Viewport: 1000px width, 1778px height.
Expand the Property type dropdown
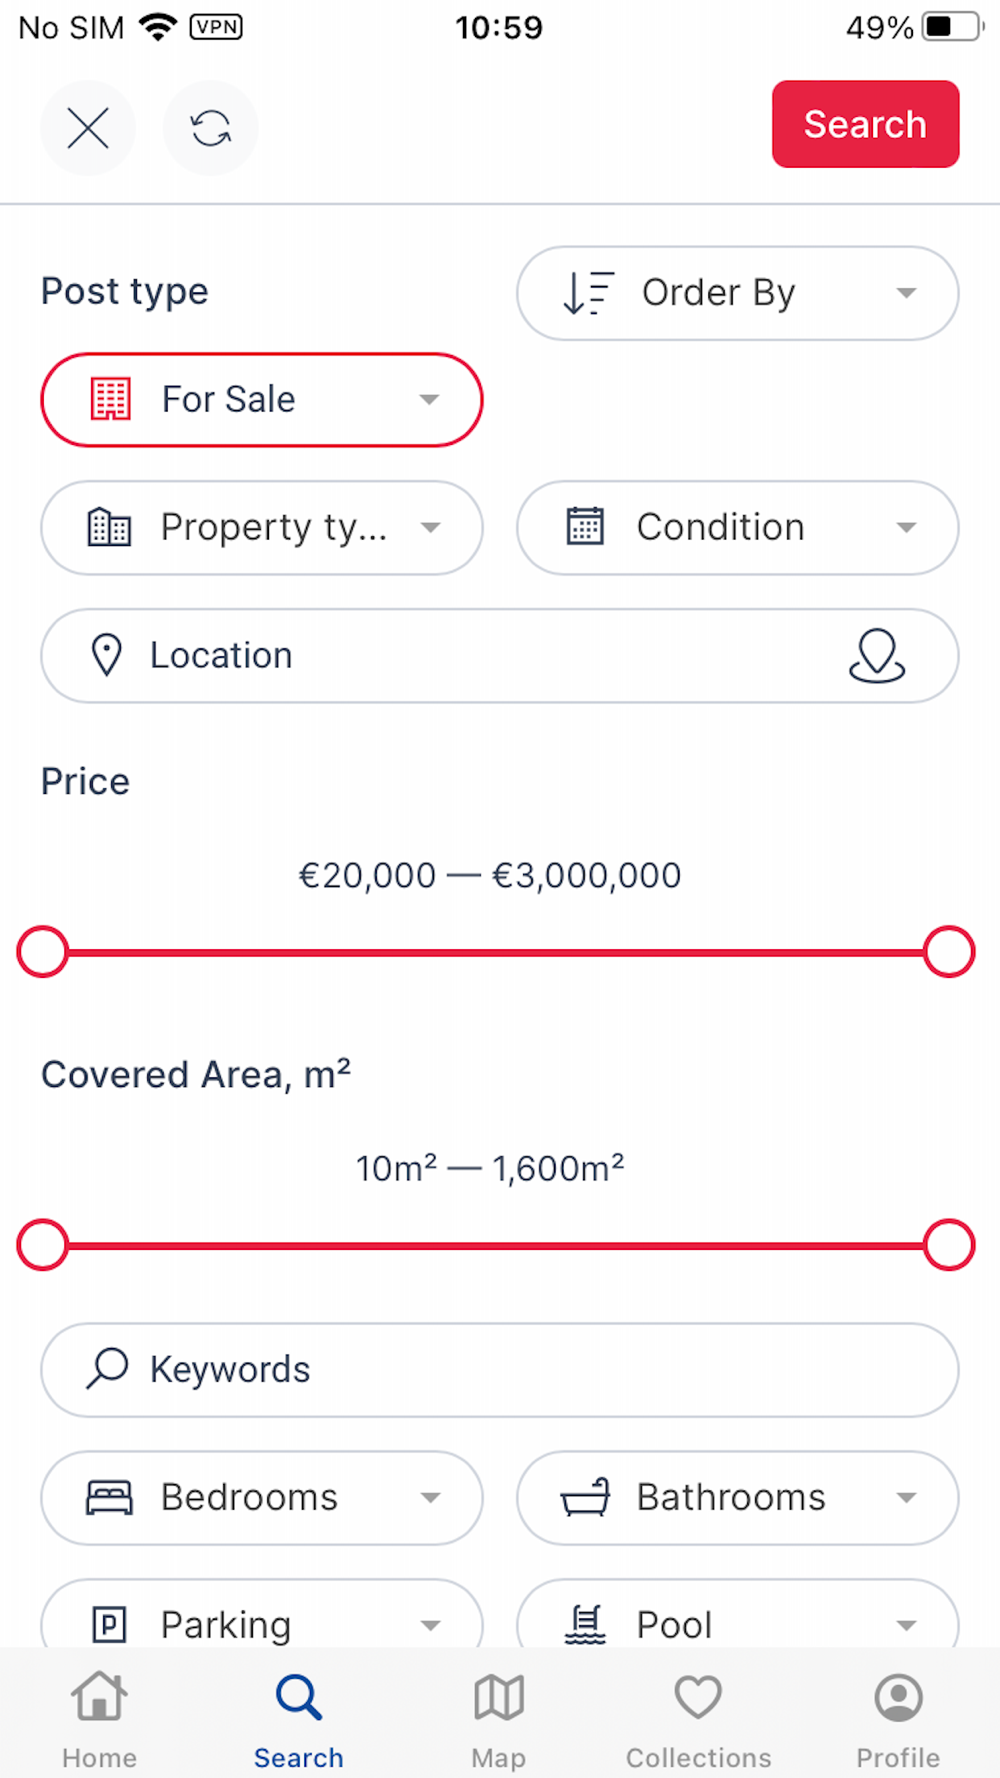[x=262, y=527]
